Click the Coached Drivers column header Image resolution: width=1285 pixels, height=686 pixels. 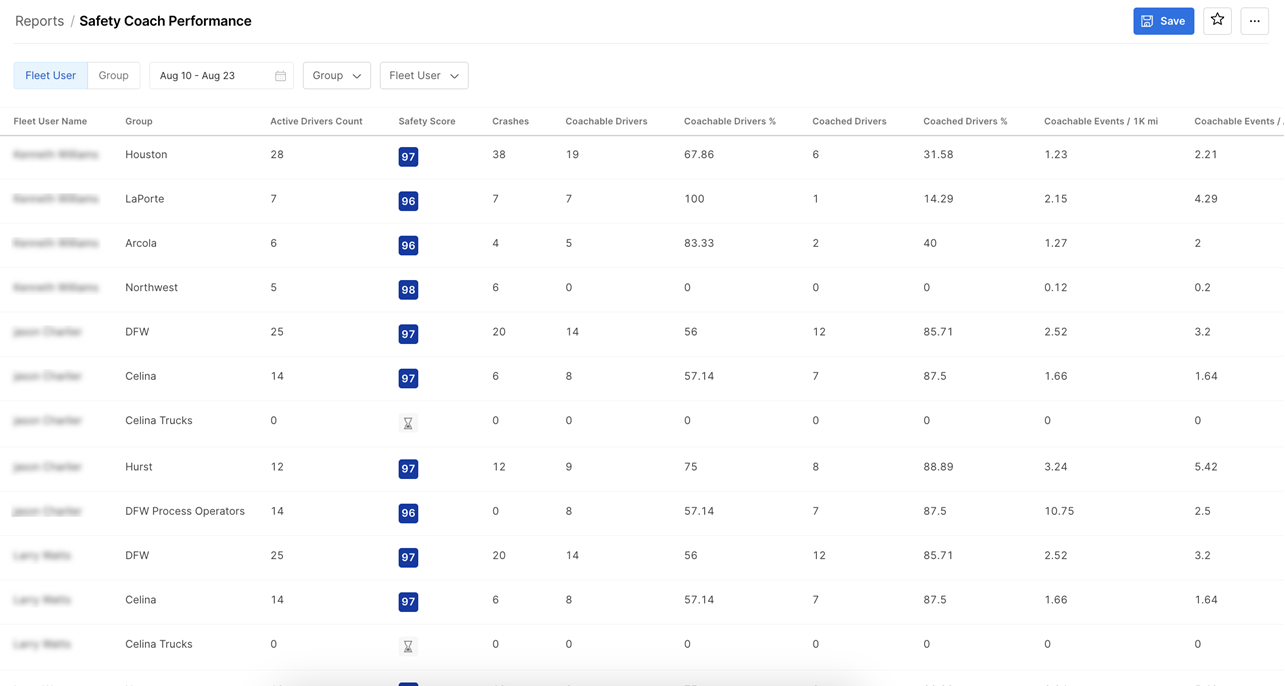tap(849, 121)
